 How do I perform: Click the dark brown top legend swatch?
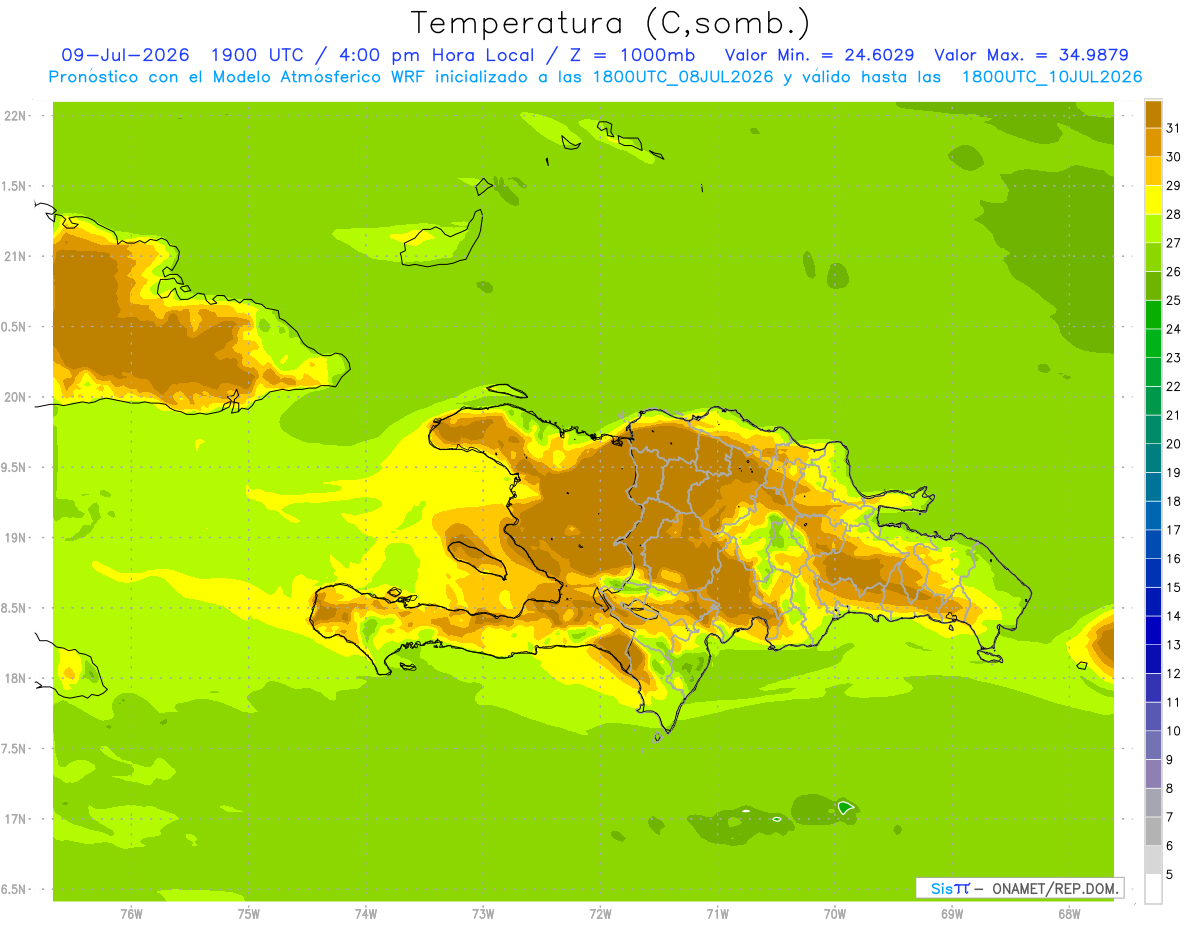pyautogui.click(x=1153, y=114)
